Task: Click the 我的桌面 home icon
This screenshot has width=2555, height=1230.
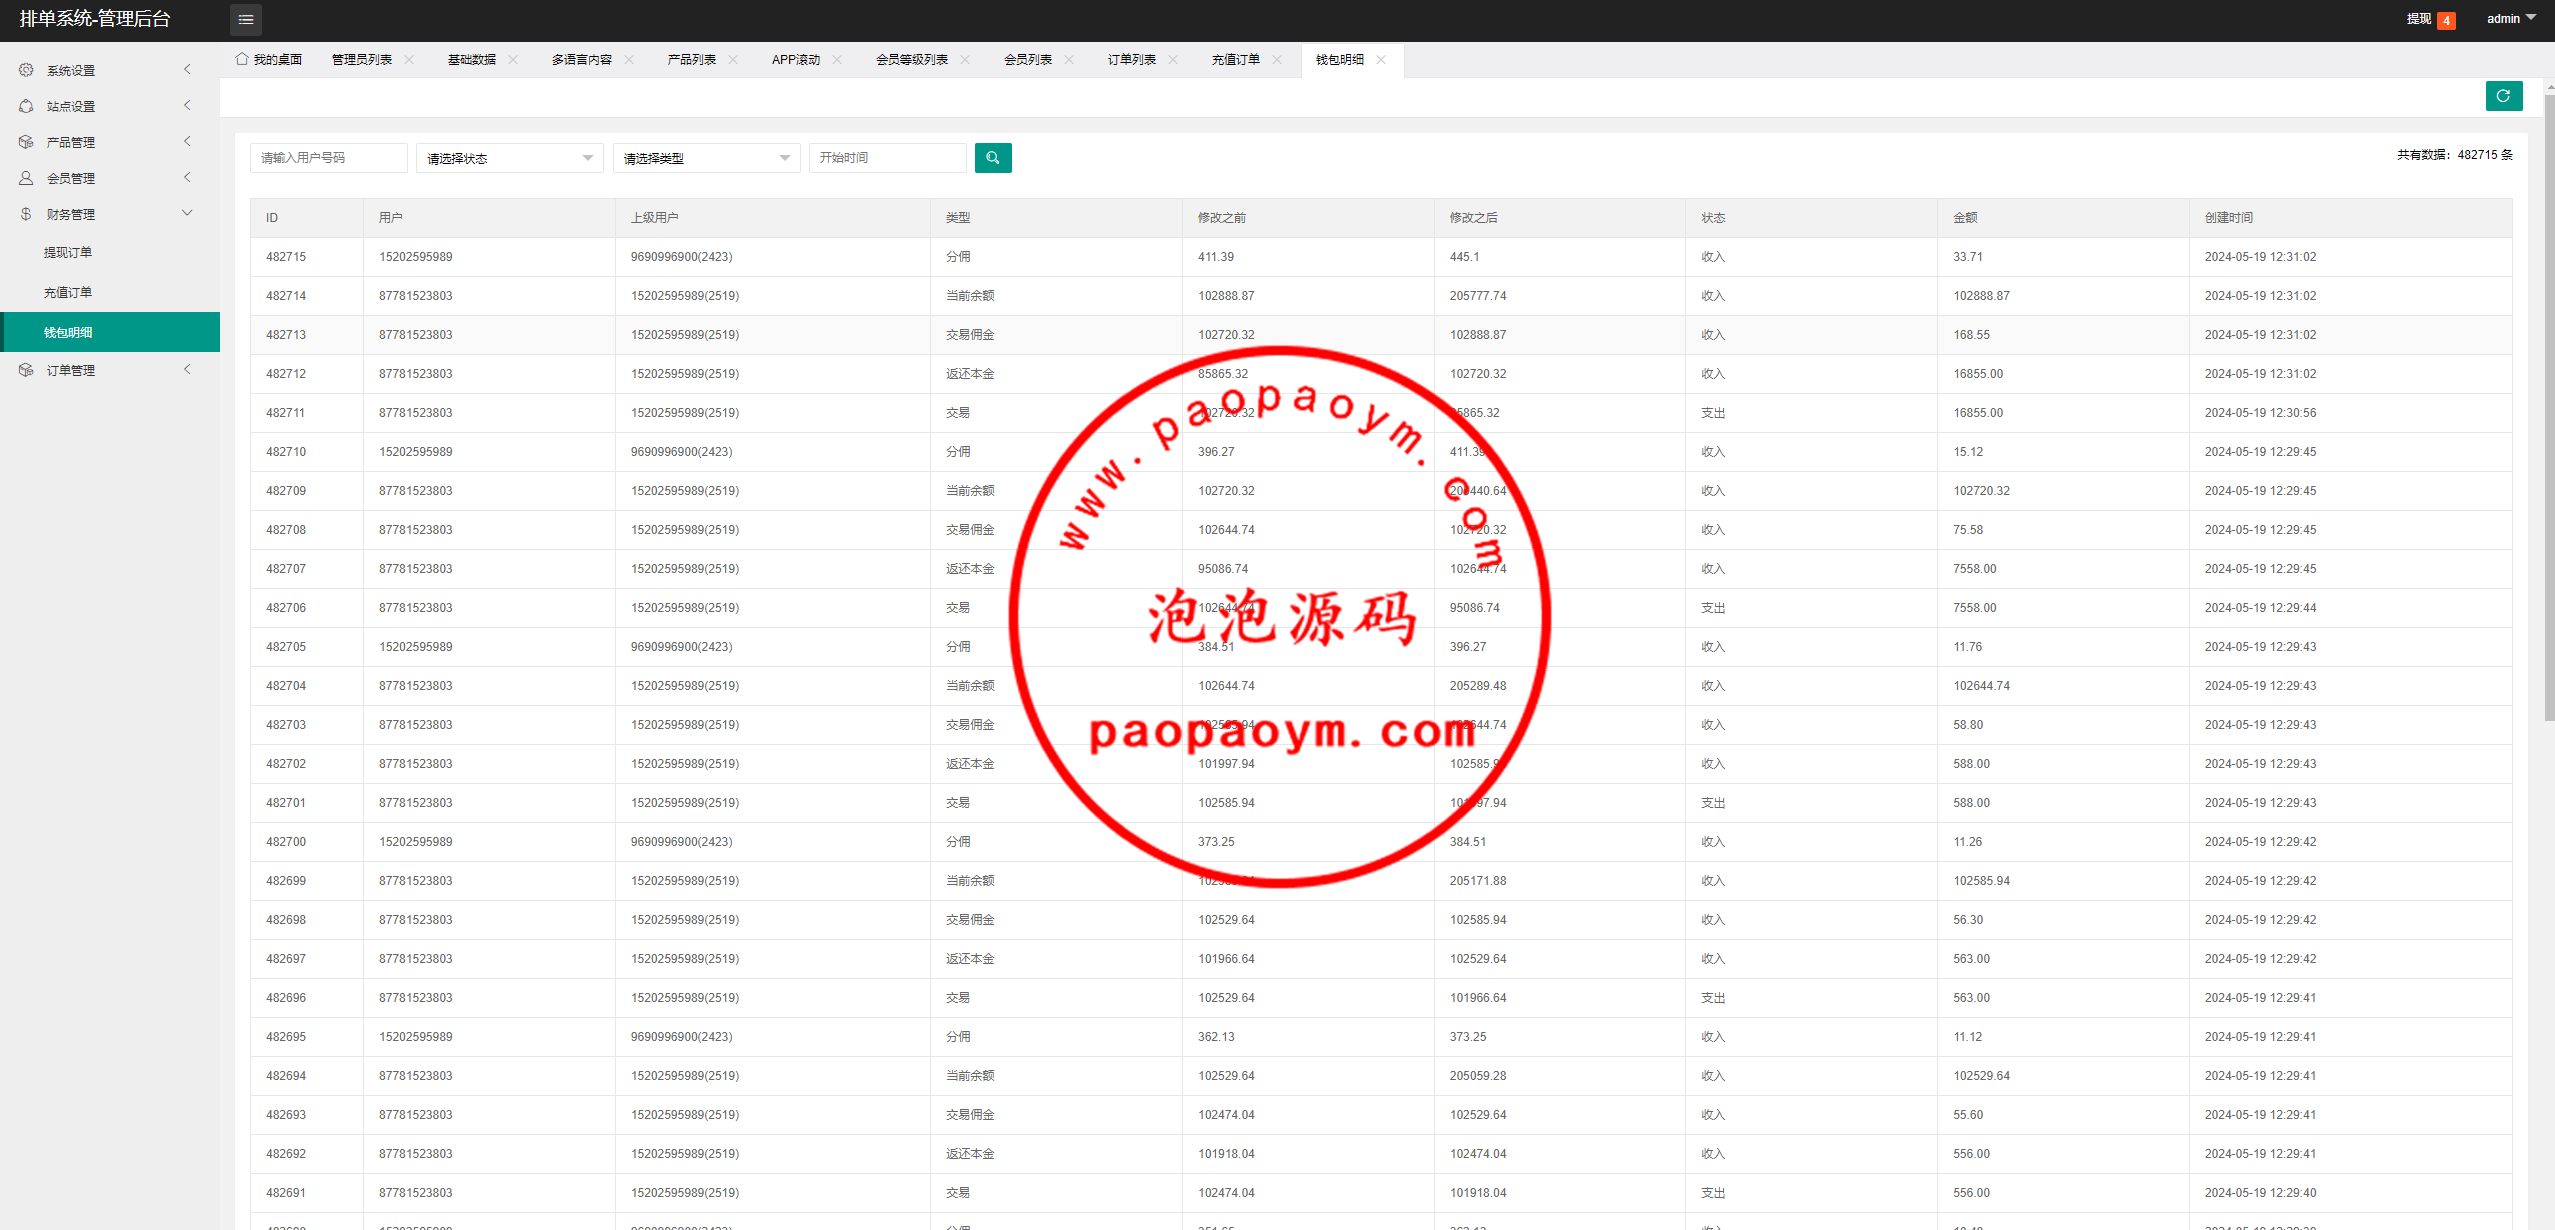Action: pyautogui.click(x=242, y=59)
